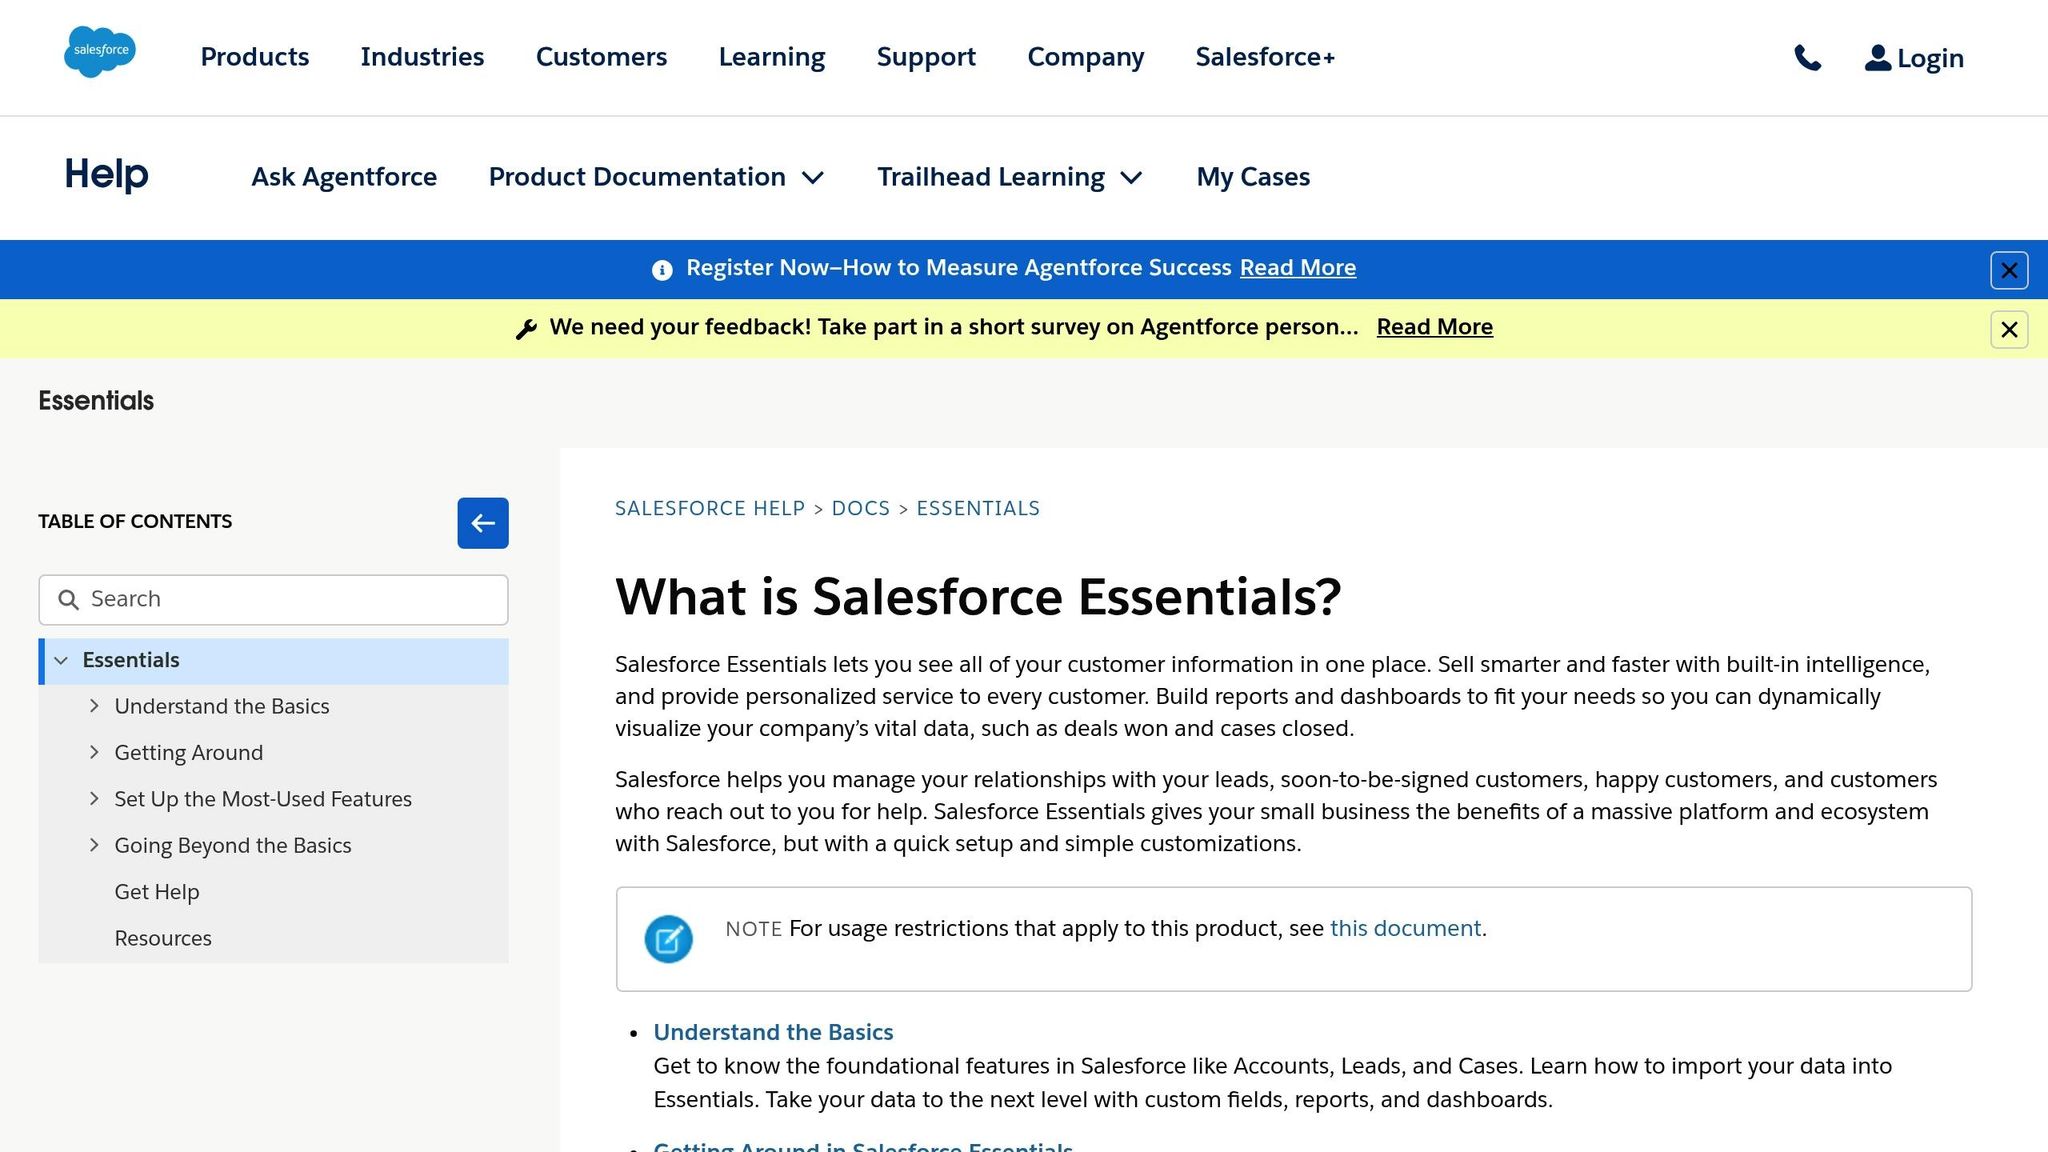Screen dimensions: 2048x1152
Task: Click the 'What is Salesforce Essentials?' heading
Action: point(978,597)
